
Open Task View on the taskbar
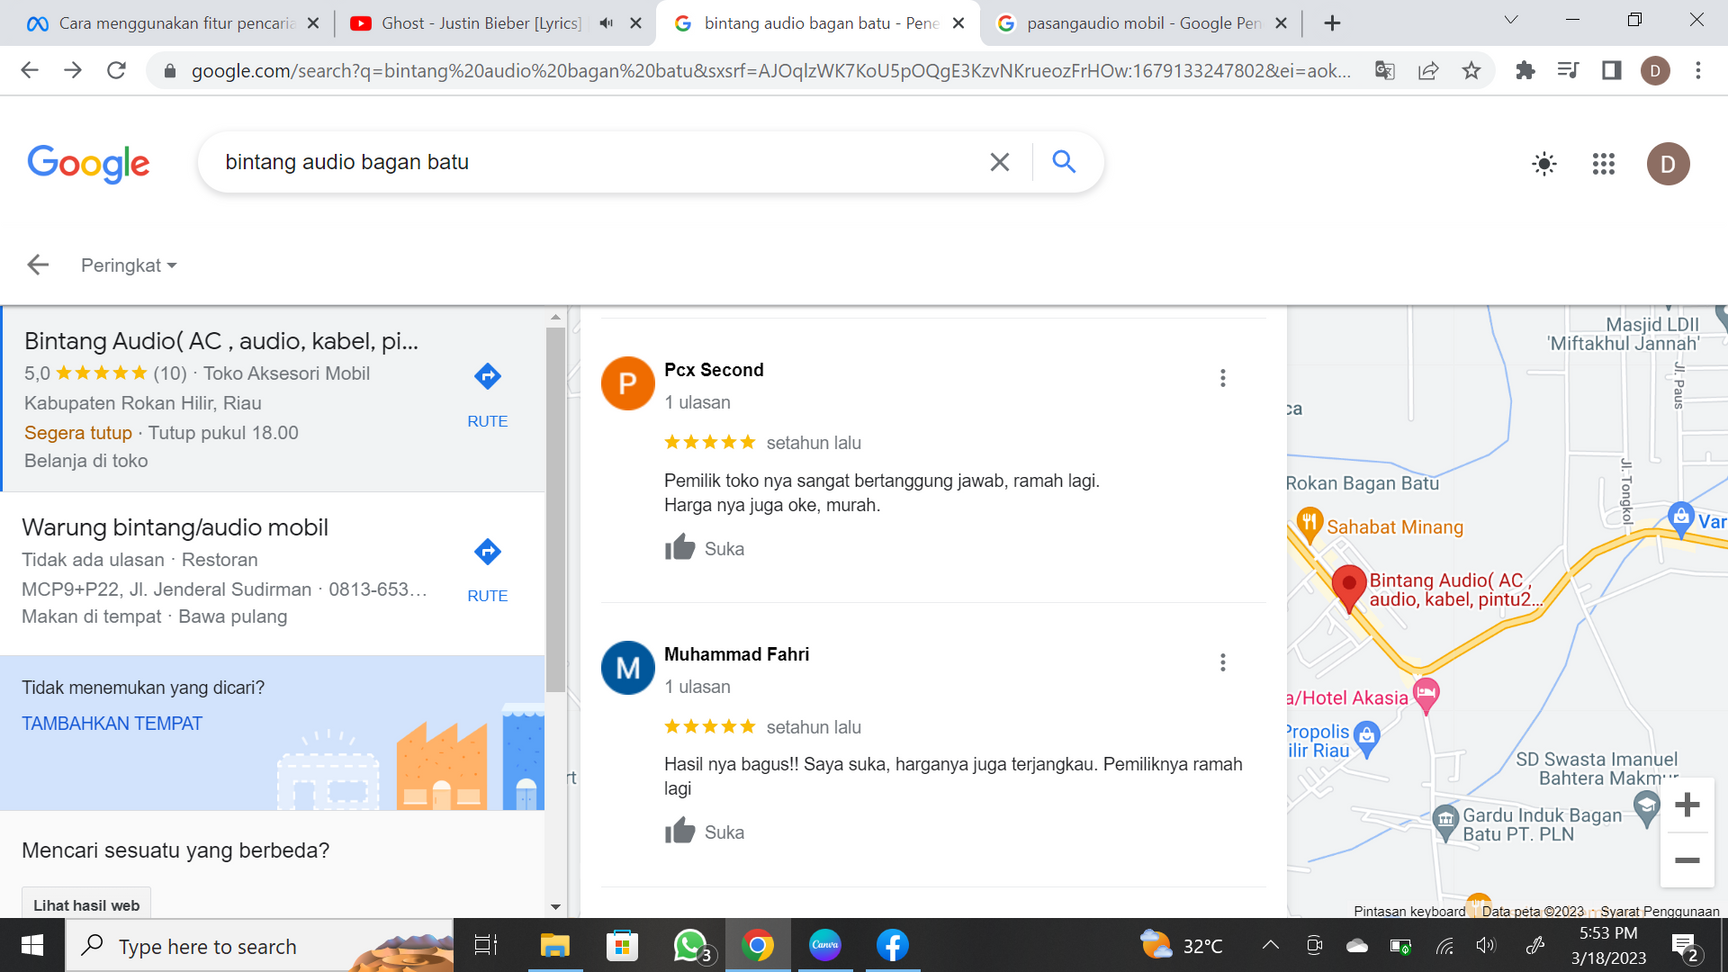tap(486, 945)
